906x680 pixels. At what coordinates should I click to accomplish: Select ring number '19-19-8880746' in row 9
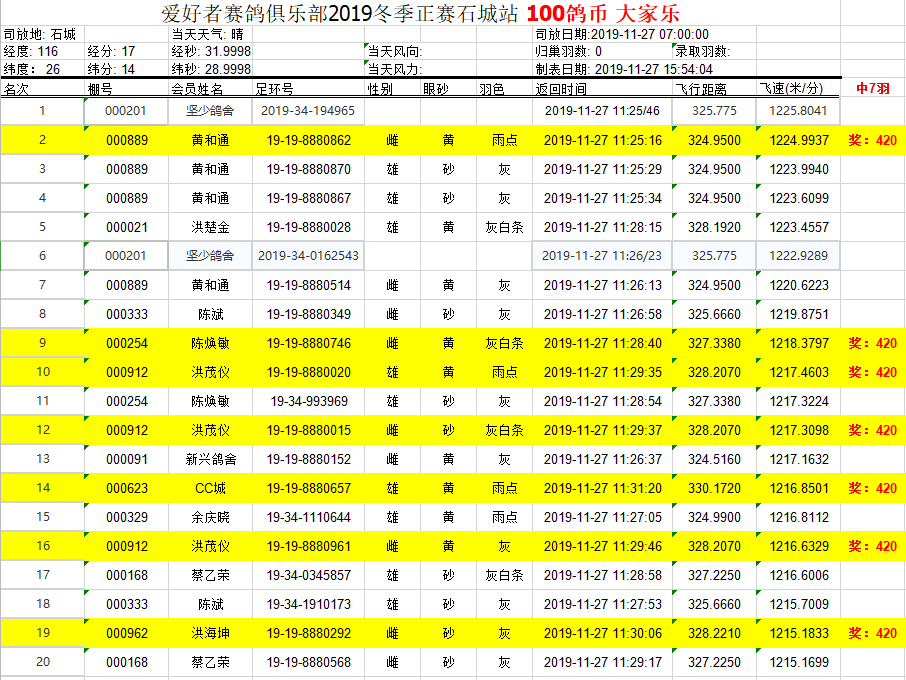(309, 343)
